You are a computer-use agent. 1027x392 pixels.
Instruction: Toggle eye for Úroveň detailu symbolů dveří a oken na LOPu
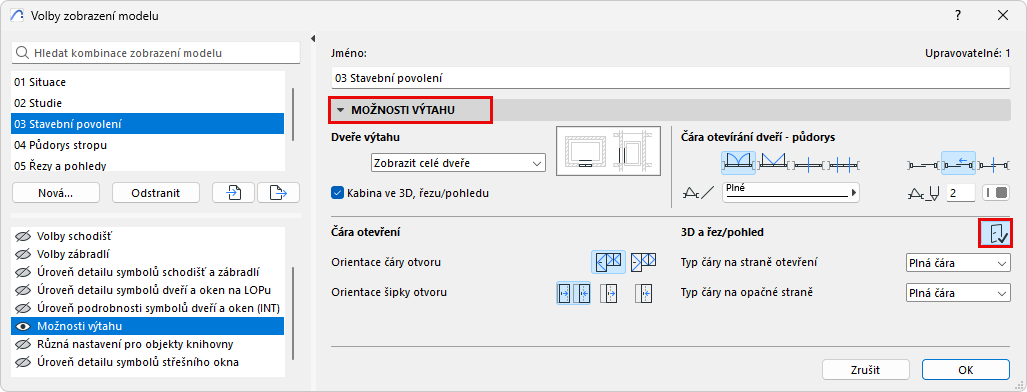coord(24,290)
